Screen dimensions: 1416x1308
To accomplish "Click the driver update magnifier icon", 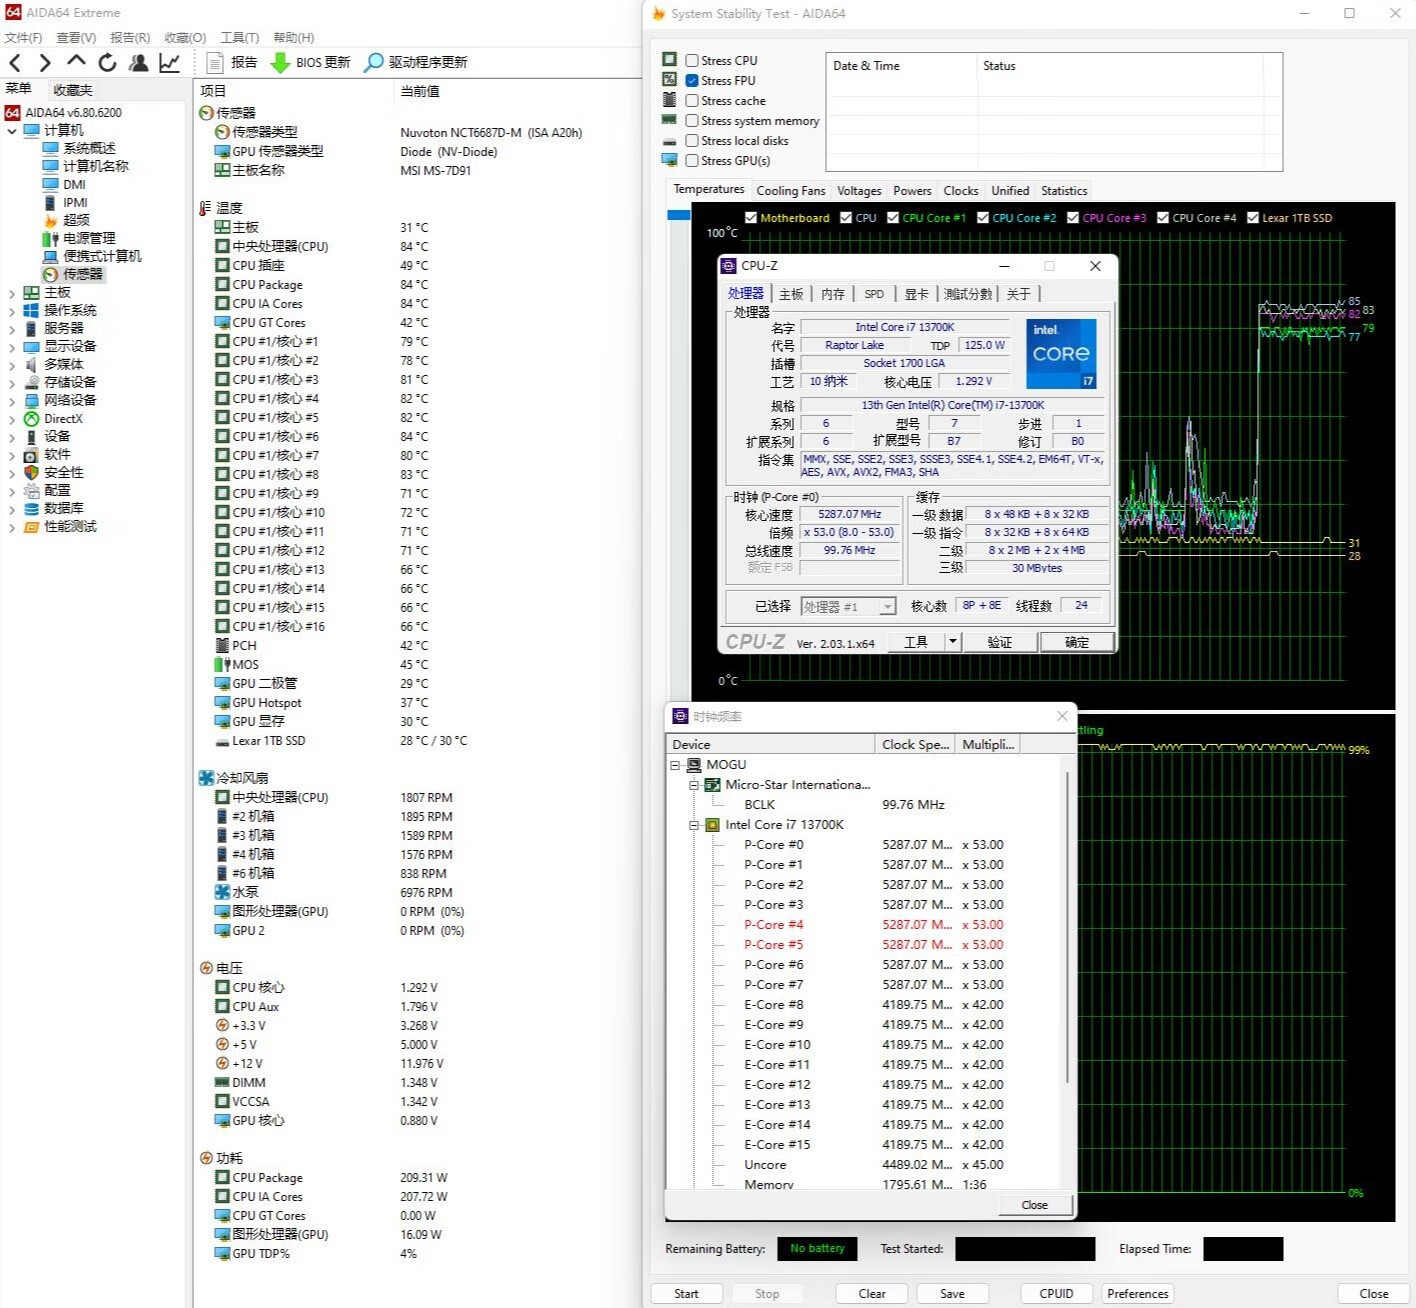I will [373, 63].
